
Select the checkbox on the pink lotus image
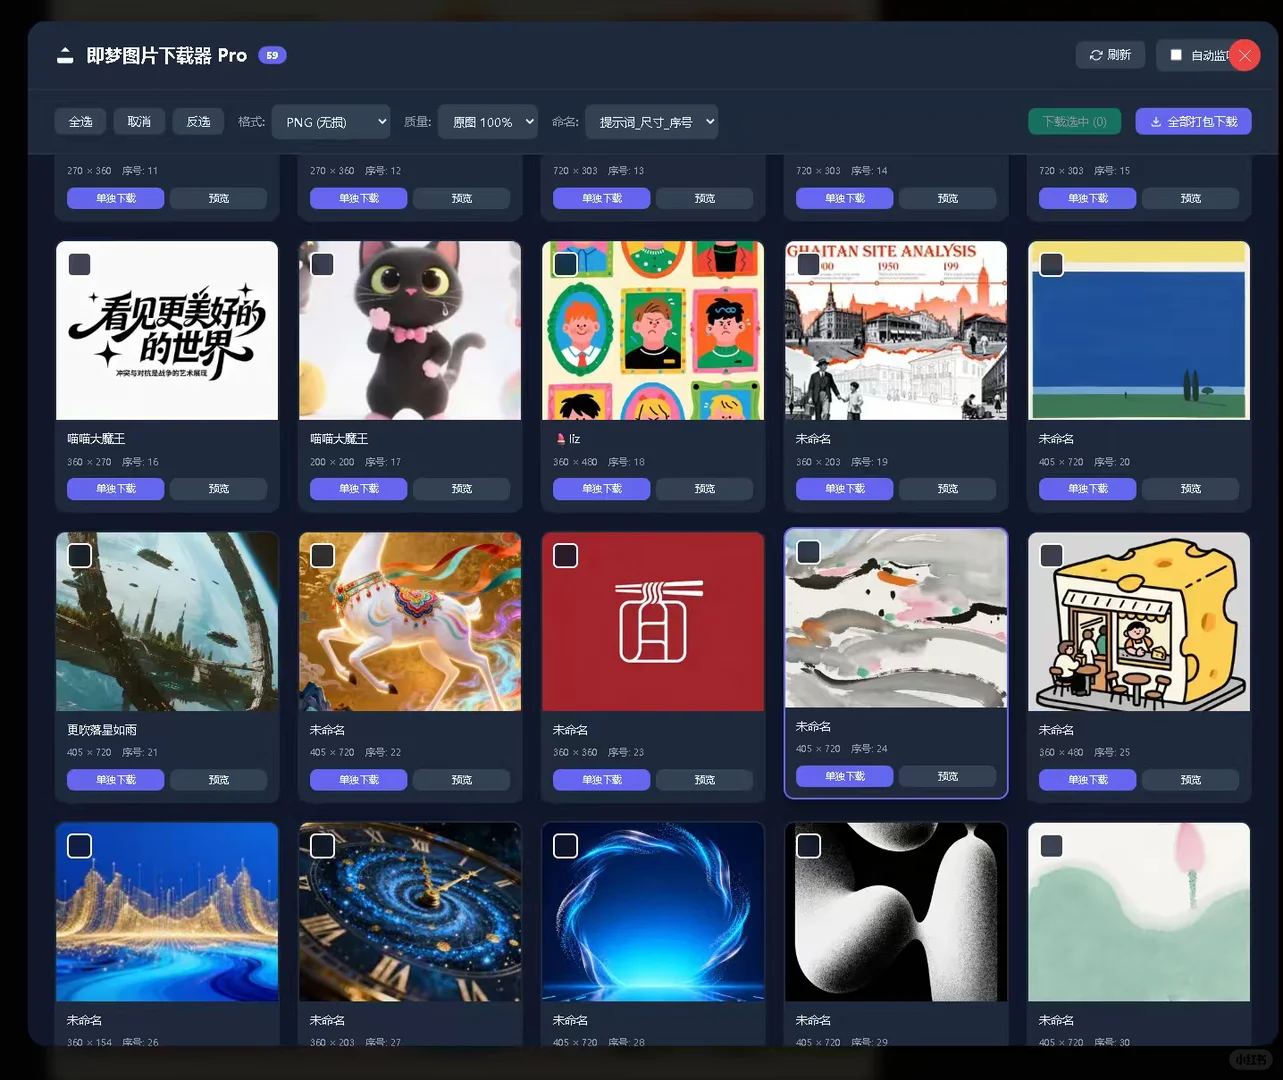pyautogui.click(x=1051, y=846)
